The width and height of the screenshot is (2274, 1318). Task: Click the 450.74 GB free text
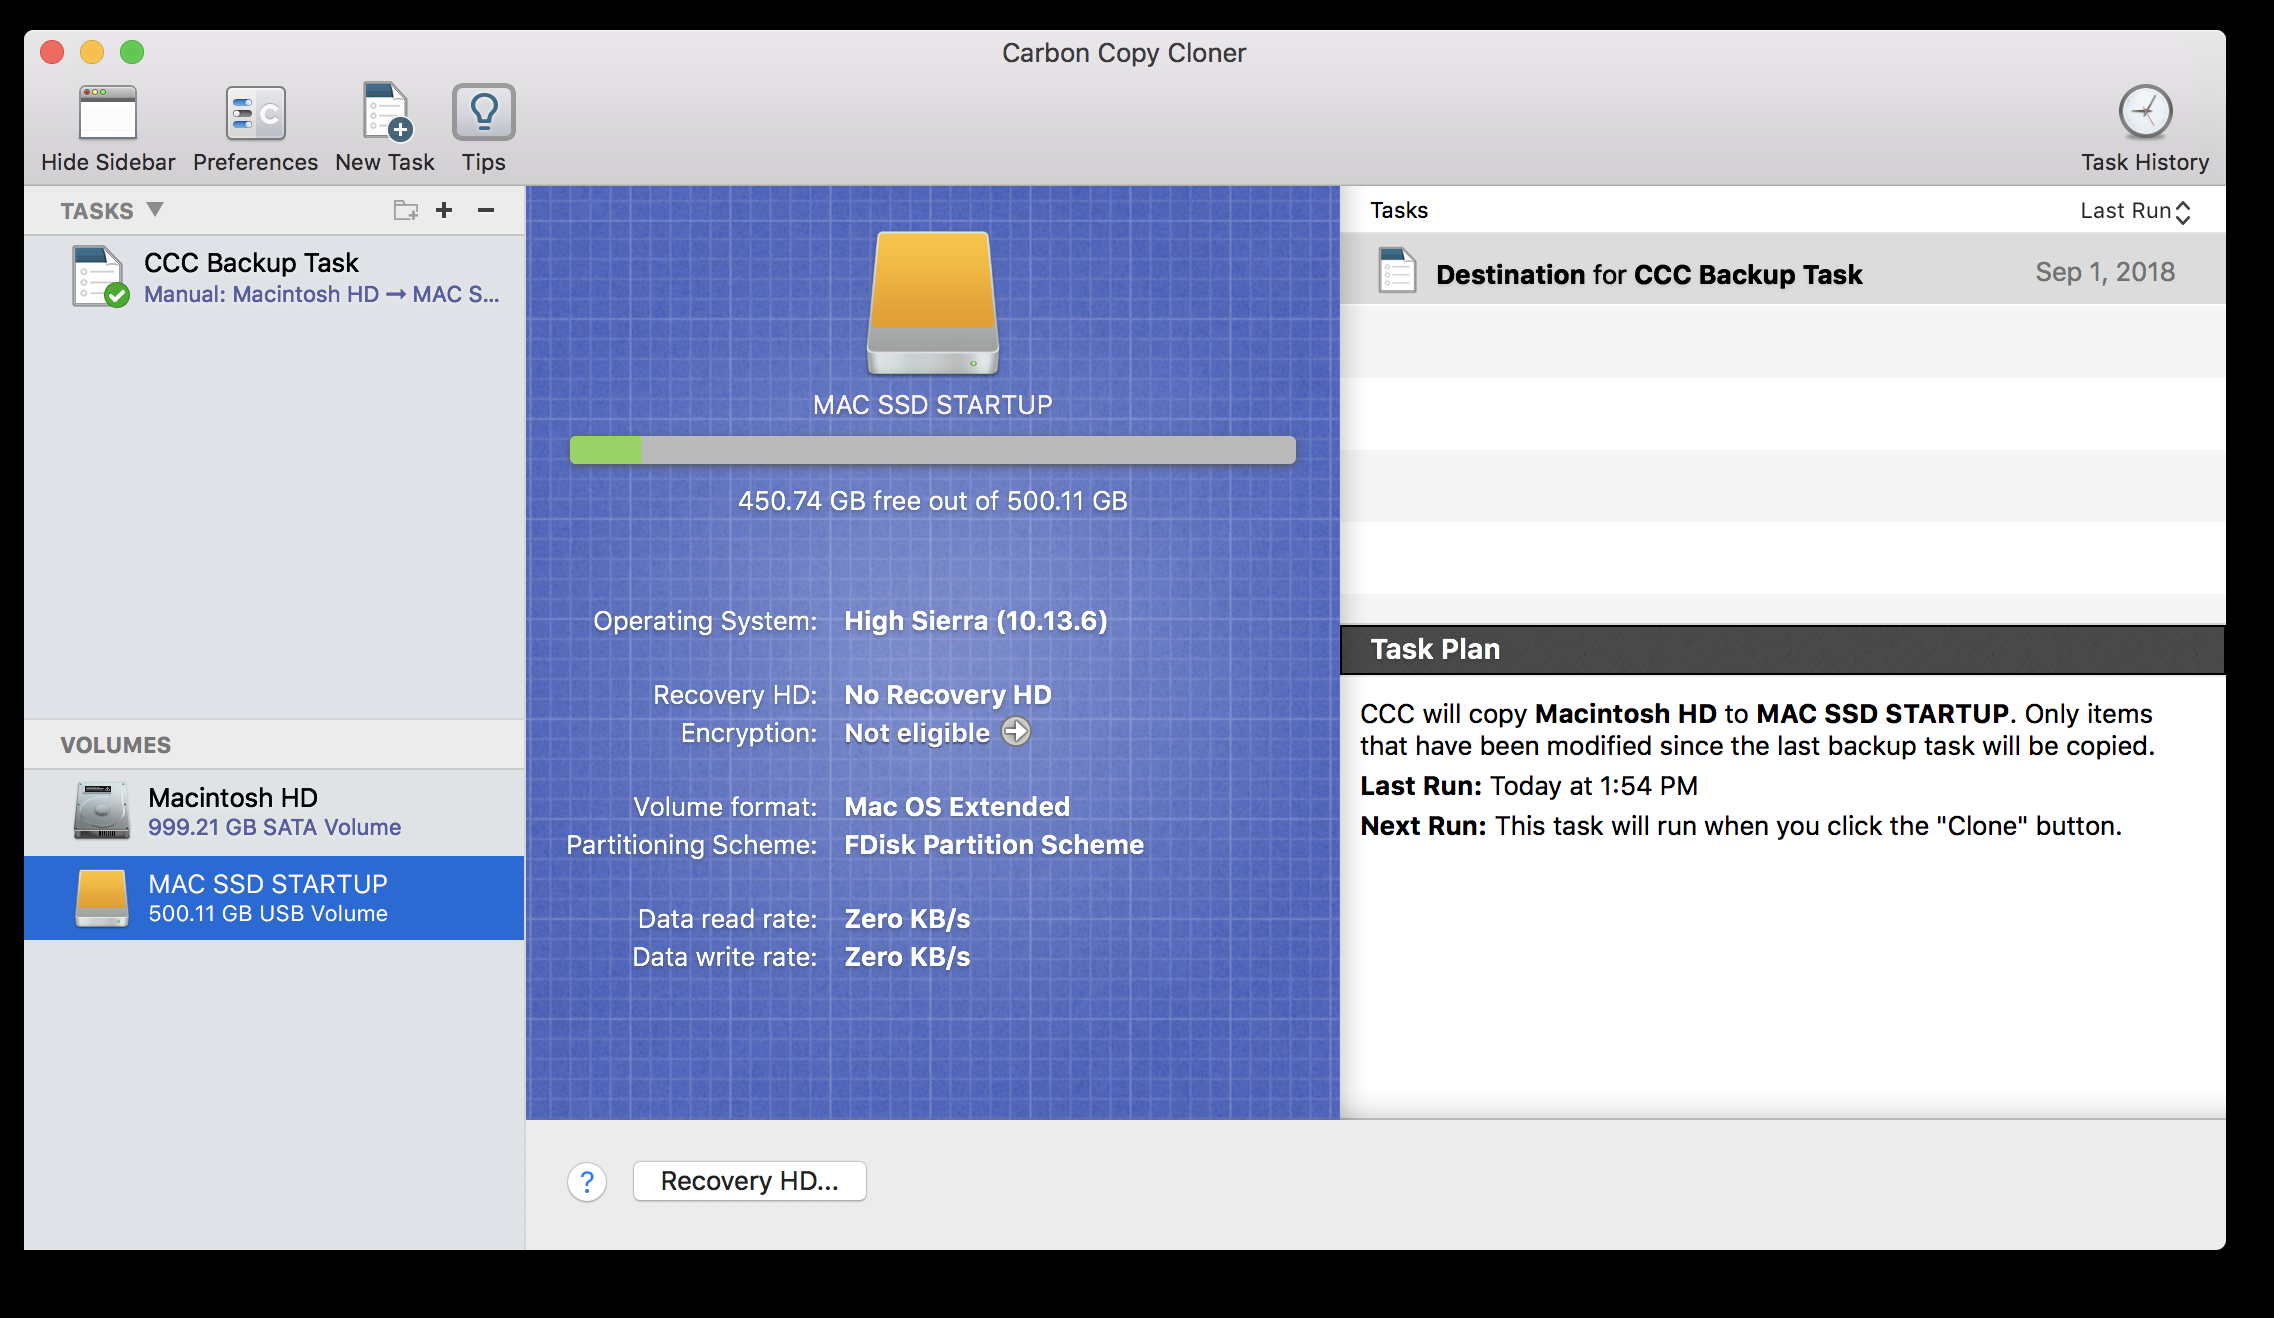(x=933, y=501)
